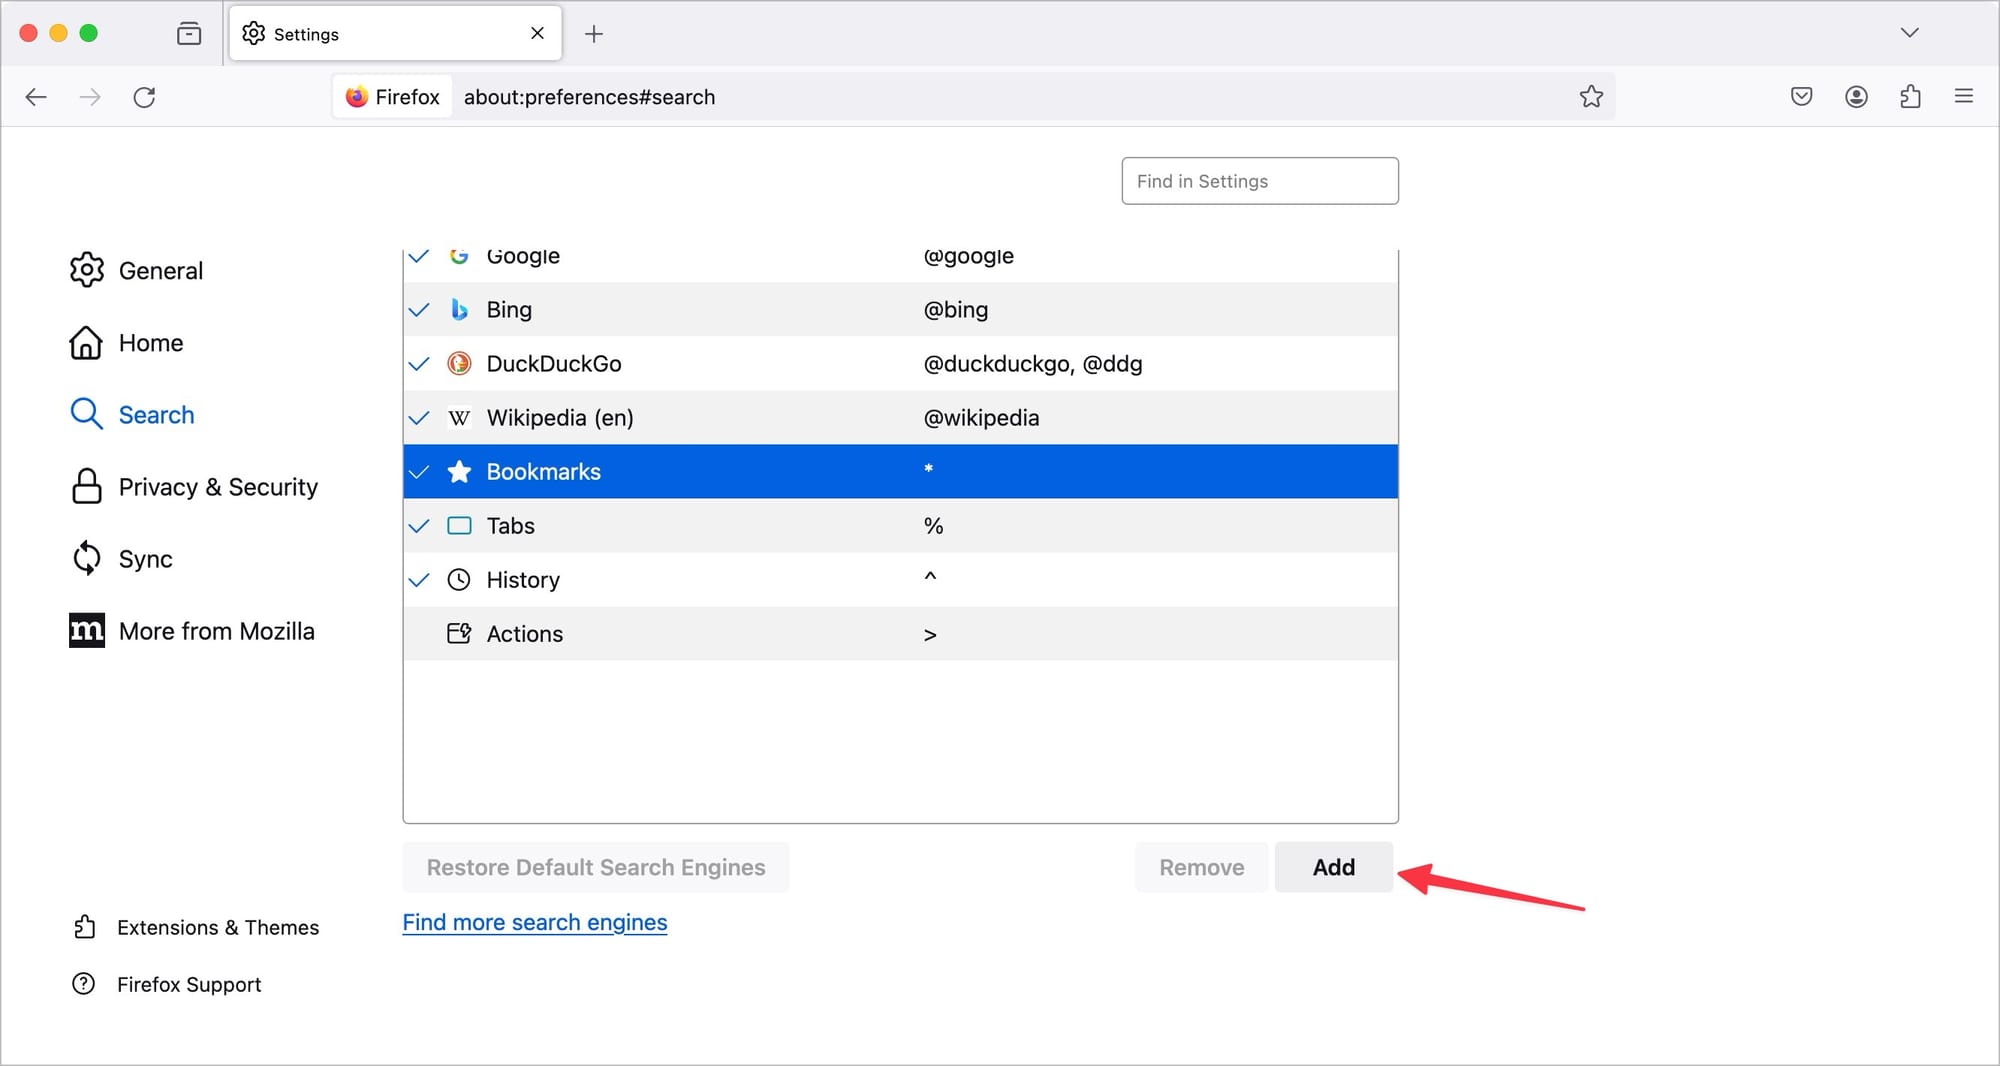
Task: Bookmark this page with the star icon
Action: [1591, 97]
